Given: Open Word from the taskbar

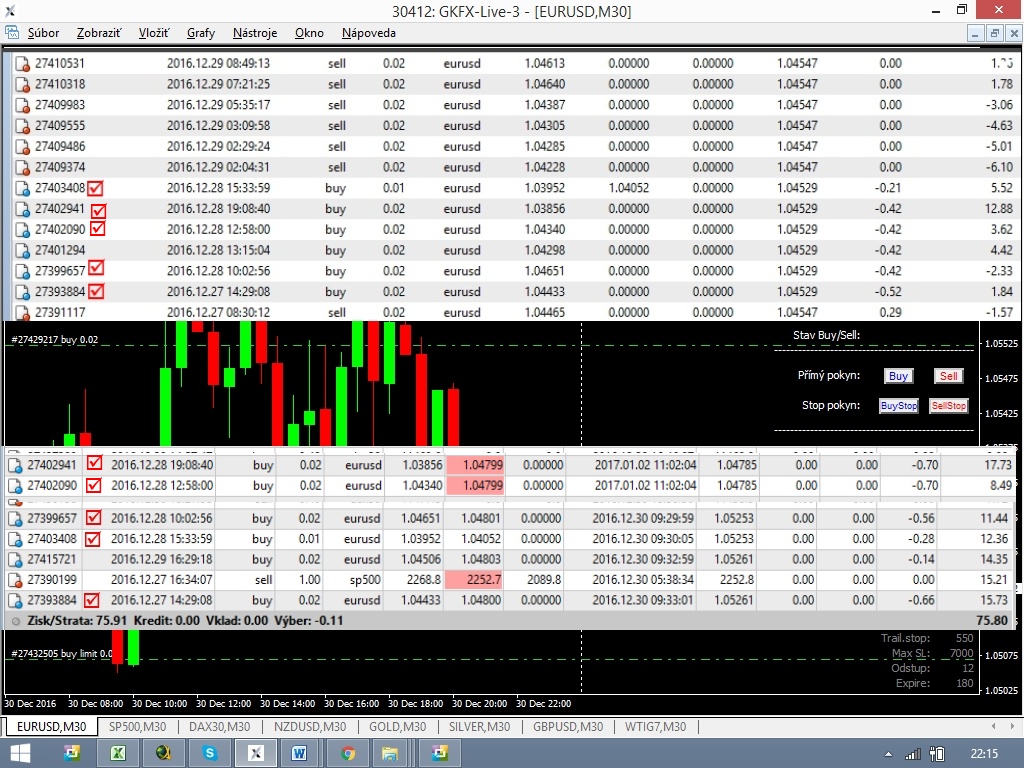Looking at the screenshot, I should [299, 753].
